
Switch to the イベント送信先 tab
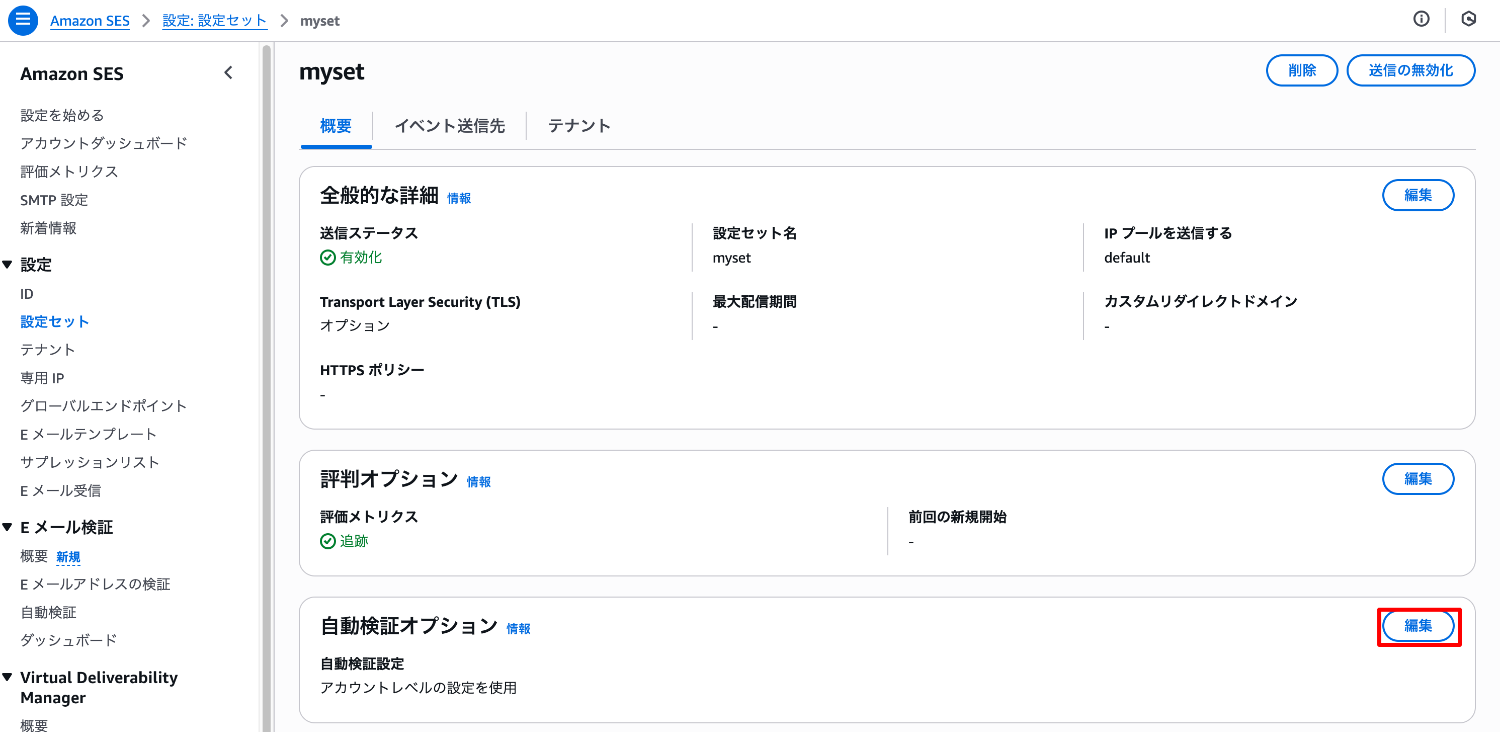click(x=449, y=126)
